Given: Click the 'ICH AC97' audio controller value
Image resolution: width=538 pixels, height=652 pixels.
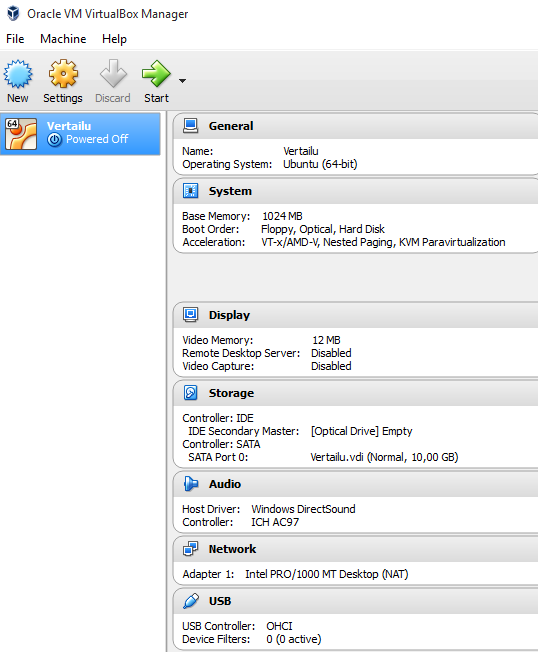Looking at the screenshot, I should 275,522.
